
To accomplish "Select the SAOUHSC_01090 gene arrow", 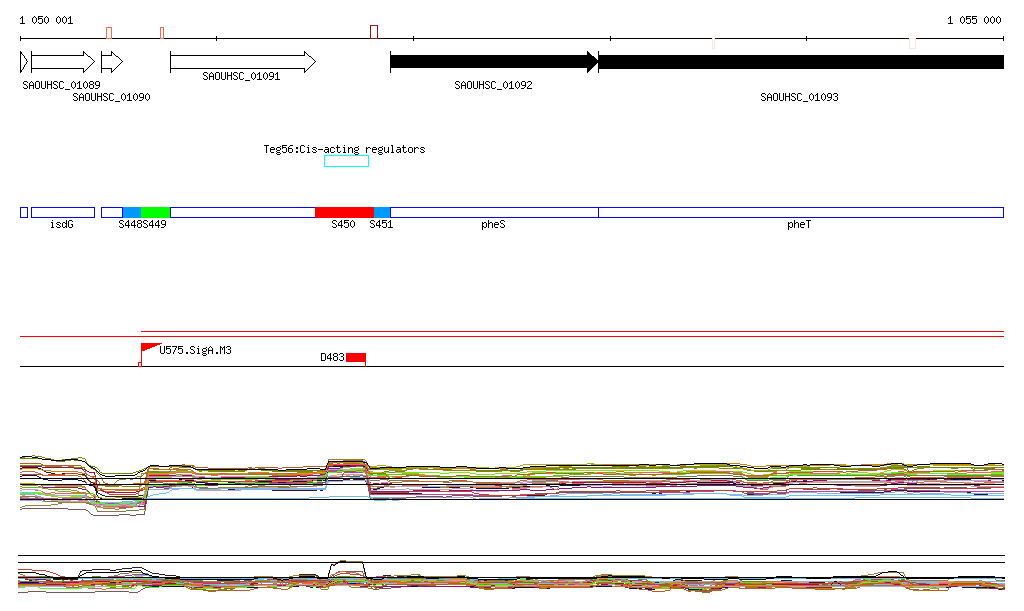I will pos(111,62).
